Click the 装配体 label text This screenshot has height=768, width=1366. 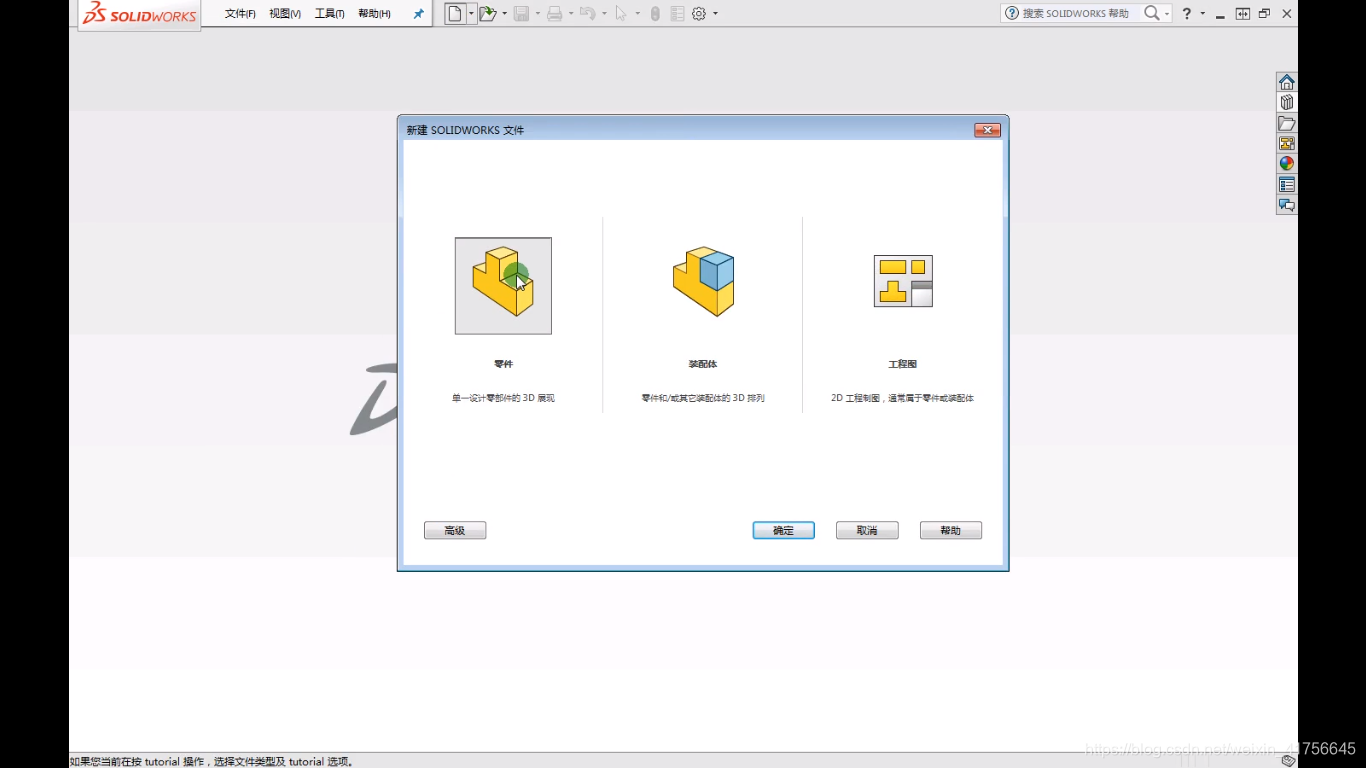point(703,364)
